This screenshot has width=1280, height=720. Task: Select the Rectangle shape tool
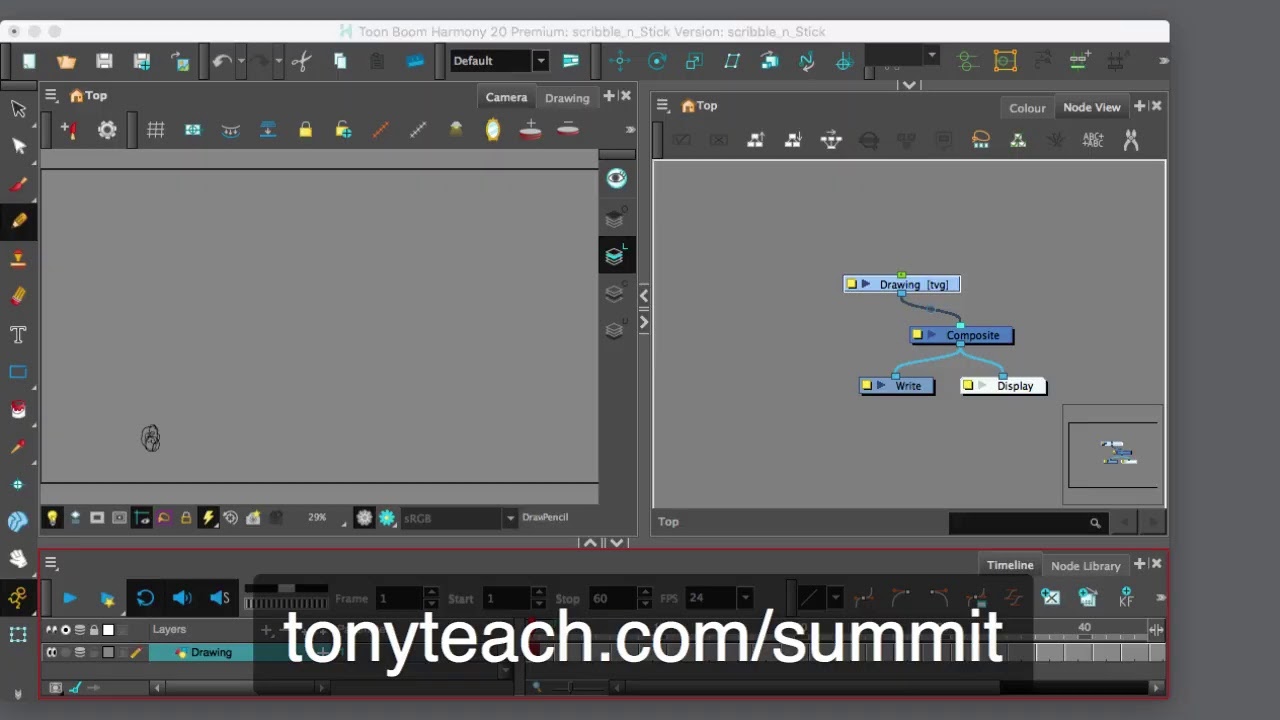click(x=18, y=372)
